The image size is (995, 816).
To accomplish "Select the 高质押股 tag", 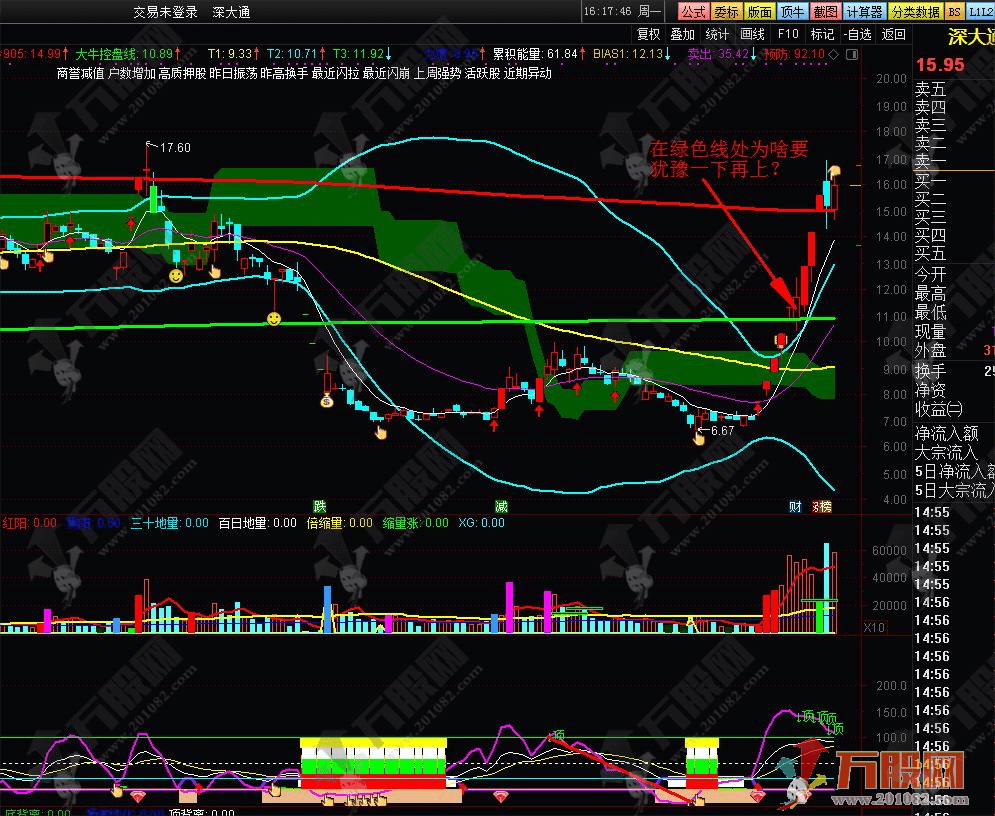I will pyautogui.click(x=182, y=73).
